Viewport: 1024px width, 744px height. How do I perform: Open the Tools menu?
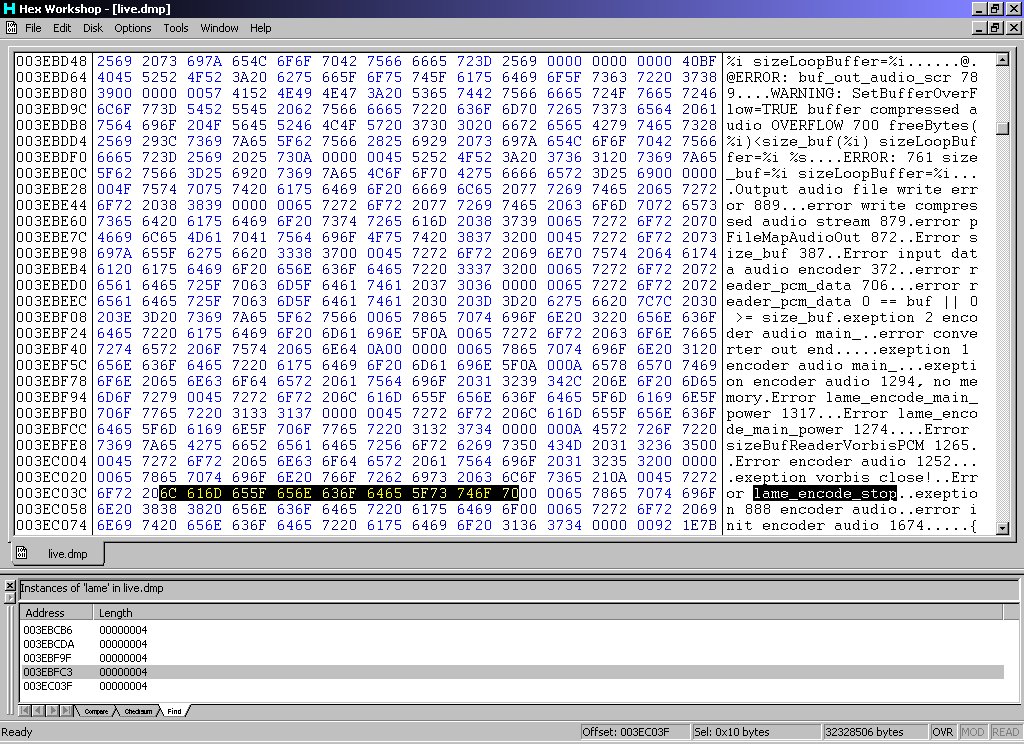176,28
